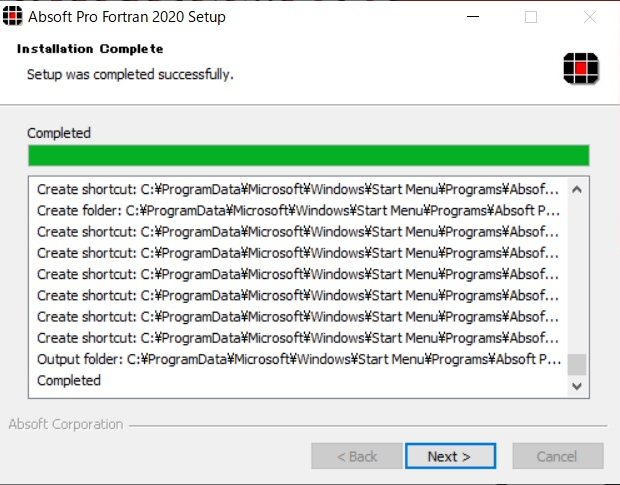Select the 'Create folder' log line
620x485 pixels.
coord(299,211)
